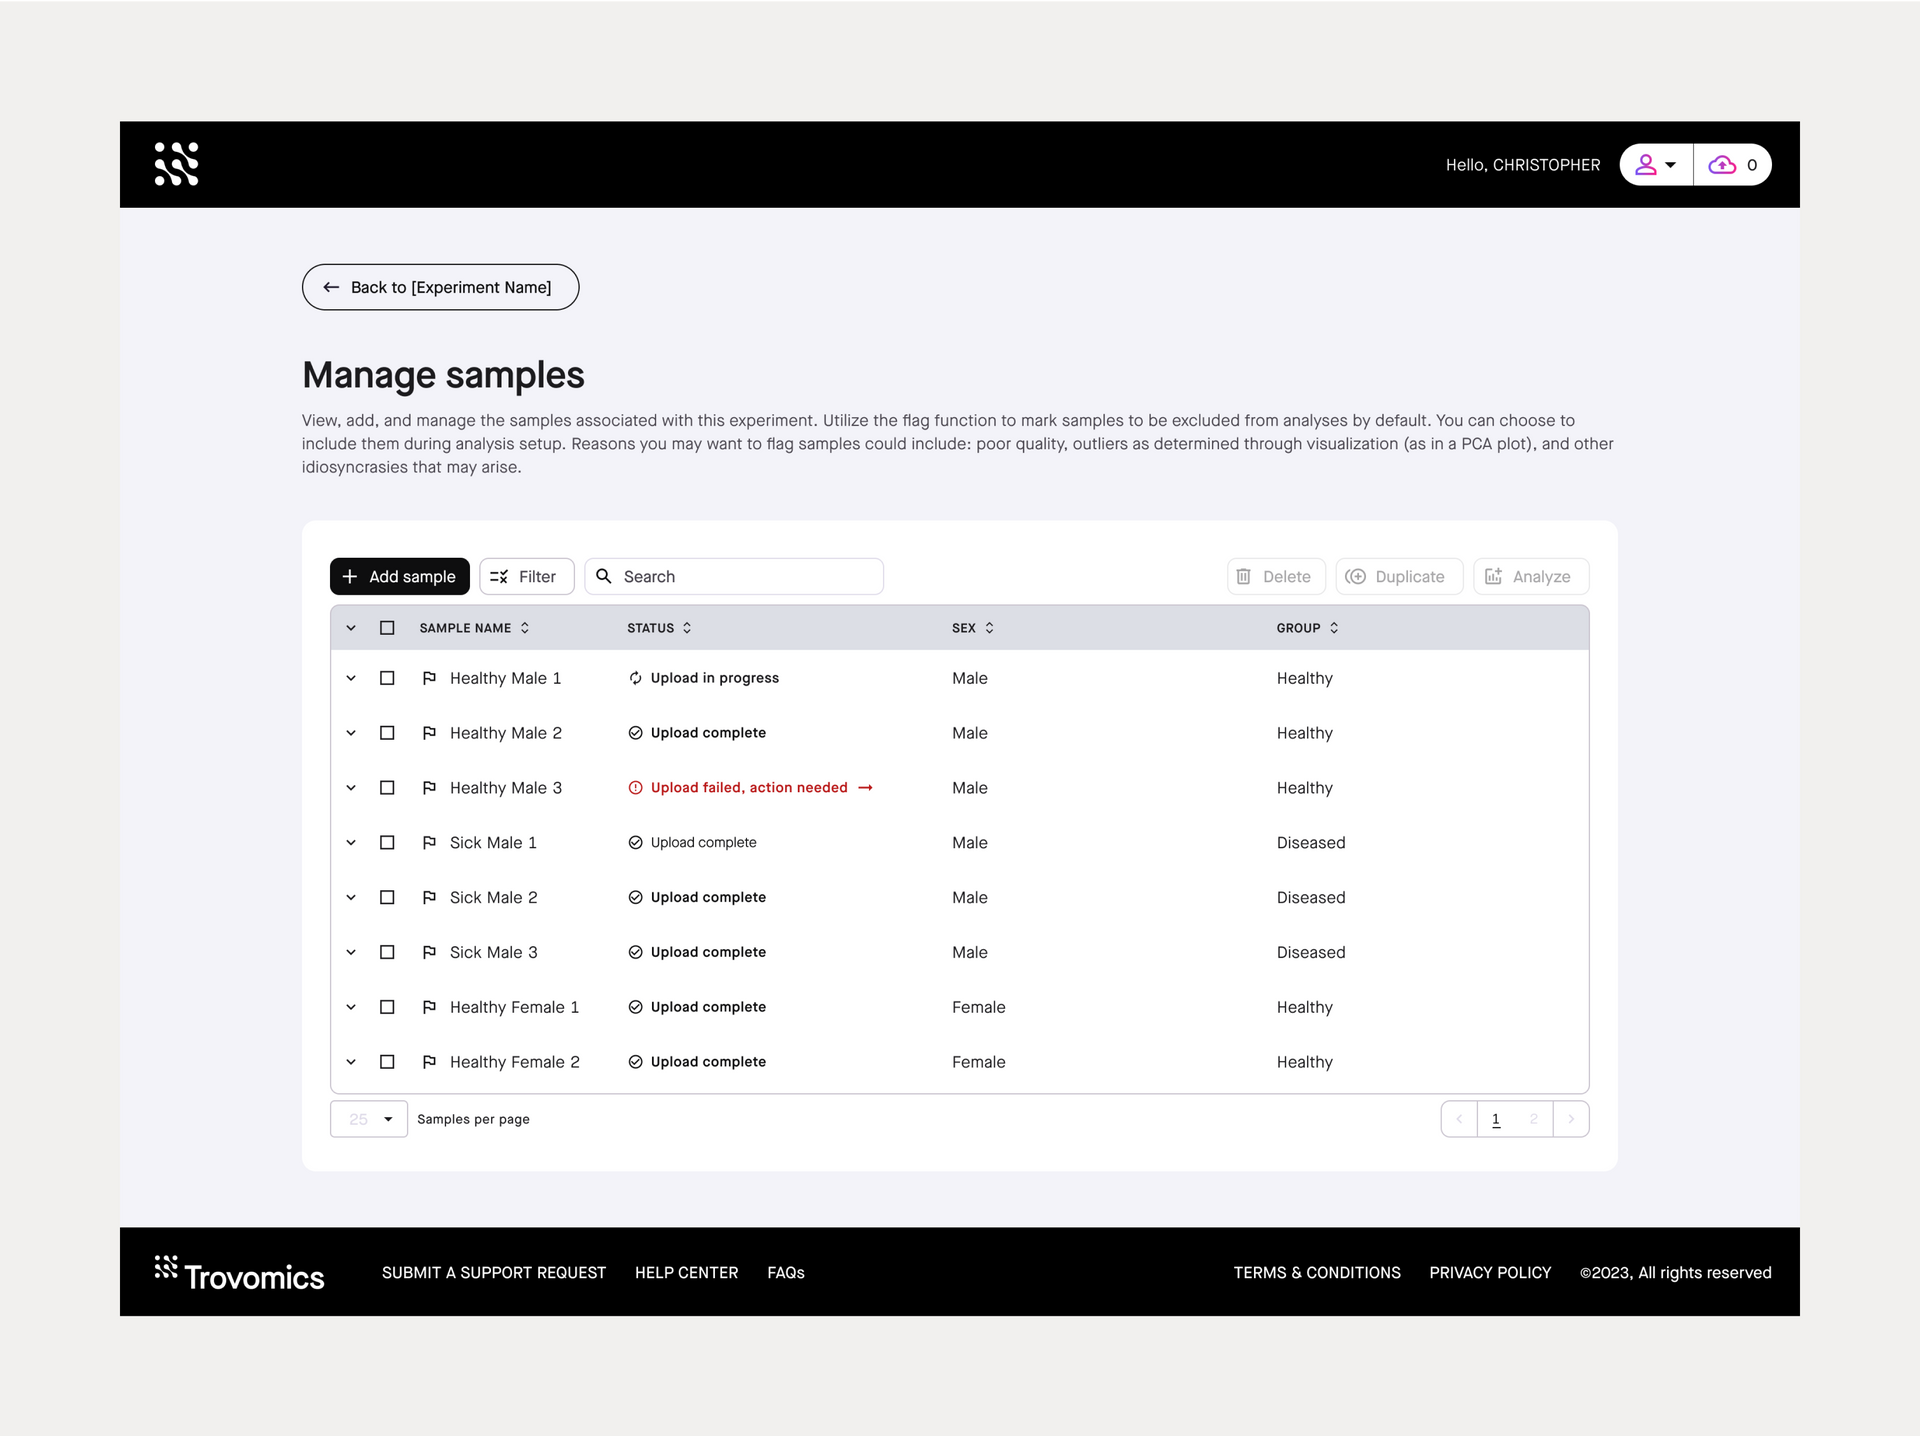This screenshot has height=1436, width=1920.
Task: Open Terms & Conditions link
Action: click(1317, 1272)
